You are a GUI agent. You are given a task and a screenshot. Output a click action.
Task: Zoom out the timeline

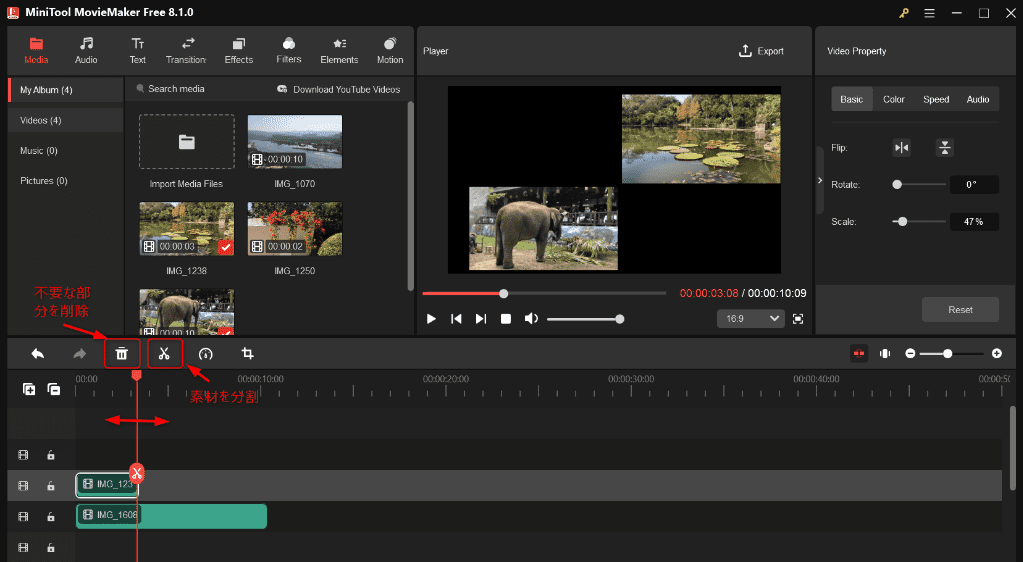[x=910, y=354]
